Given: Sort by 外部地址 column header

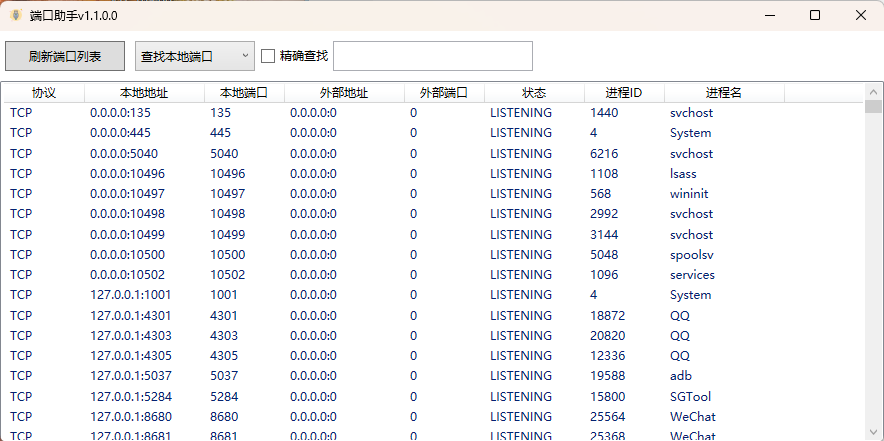Looking at the screenshot, I should [x=344, y=92].
